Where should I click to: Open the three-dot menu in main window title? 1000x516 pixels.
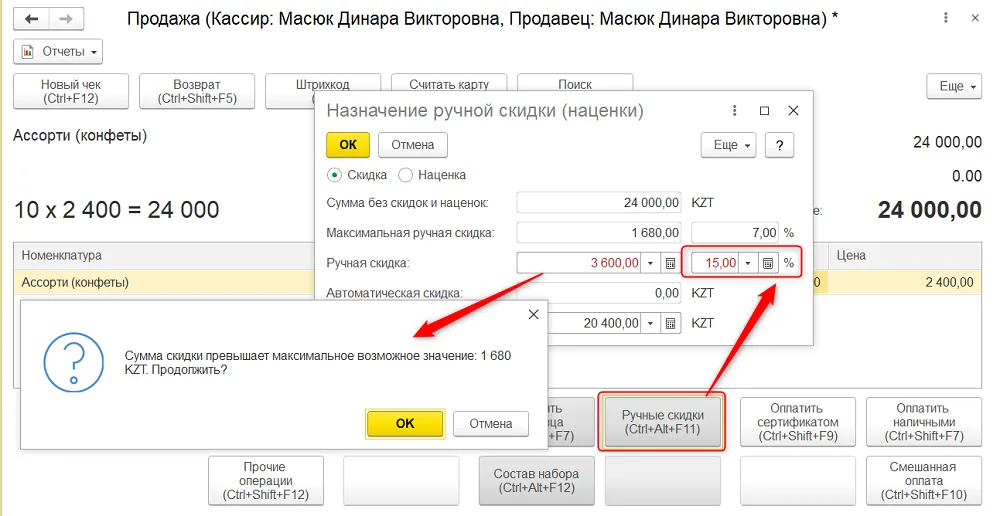click(946, 18)
